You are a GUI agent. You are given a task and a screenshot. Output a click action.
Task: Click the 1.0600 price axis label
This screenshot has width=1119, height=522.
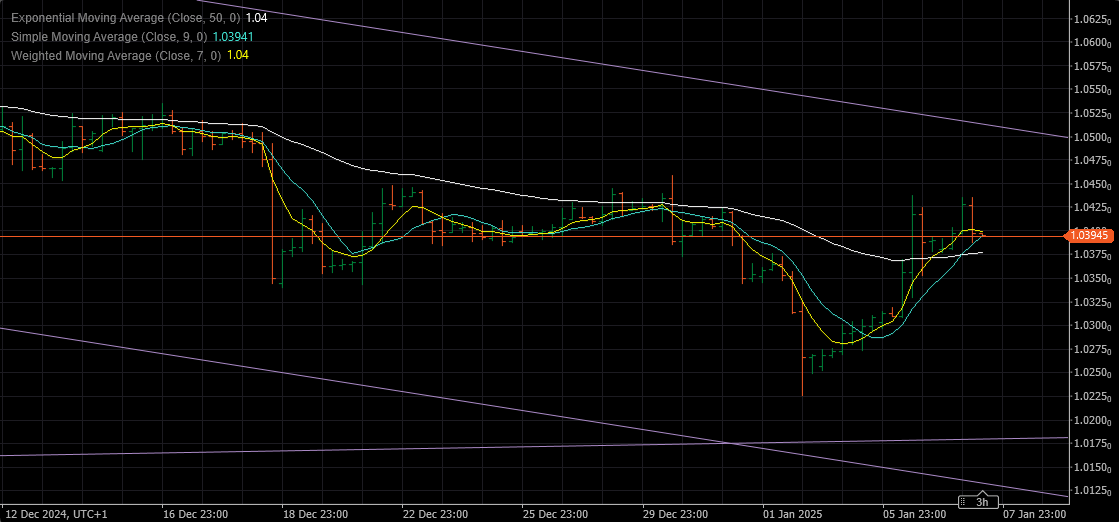coord(1093,43)
